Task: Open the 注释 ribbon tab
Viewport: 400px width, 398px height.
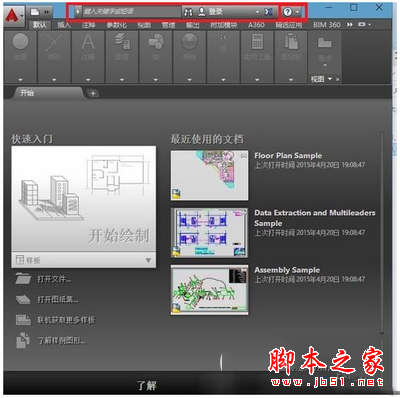Action: 89,25
